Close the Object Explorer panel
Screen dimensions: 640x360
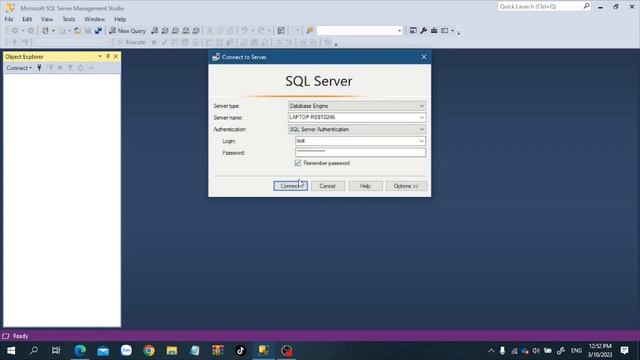tap(116, 56)
